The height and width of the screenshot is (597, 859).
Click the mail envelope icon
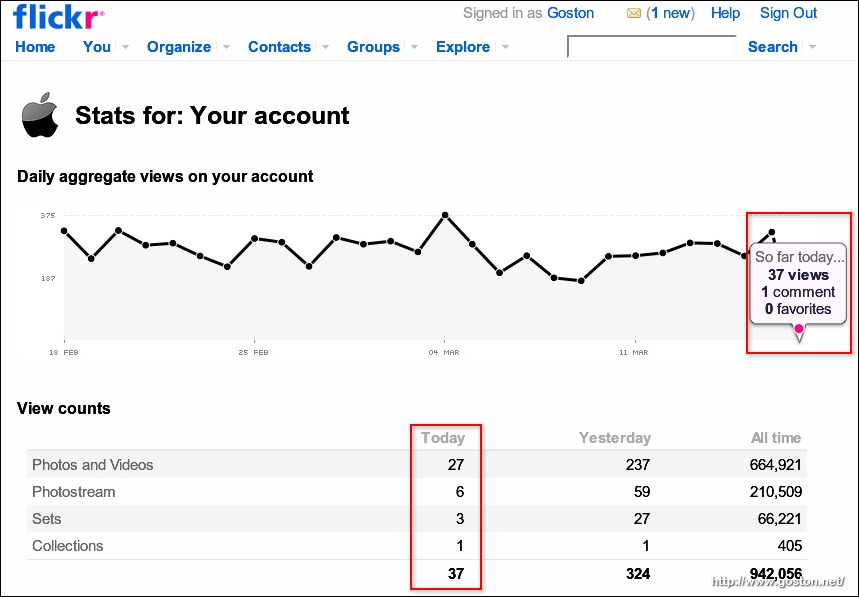[633, 14]
